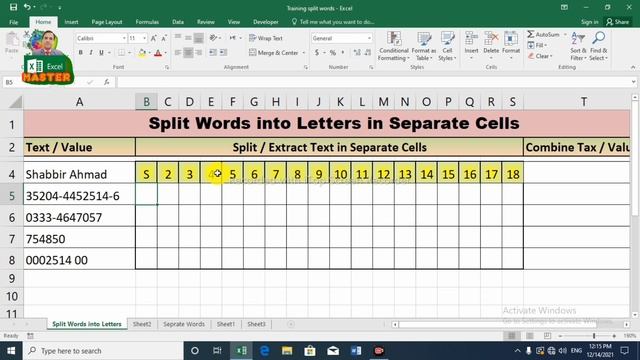Image resolution: width=640 pixels, height=360 pixels.
Task: Open File Explorer from the taskbar
Action: pyautogui.click(x=287, y=351)
